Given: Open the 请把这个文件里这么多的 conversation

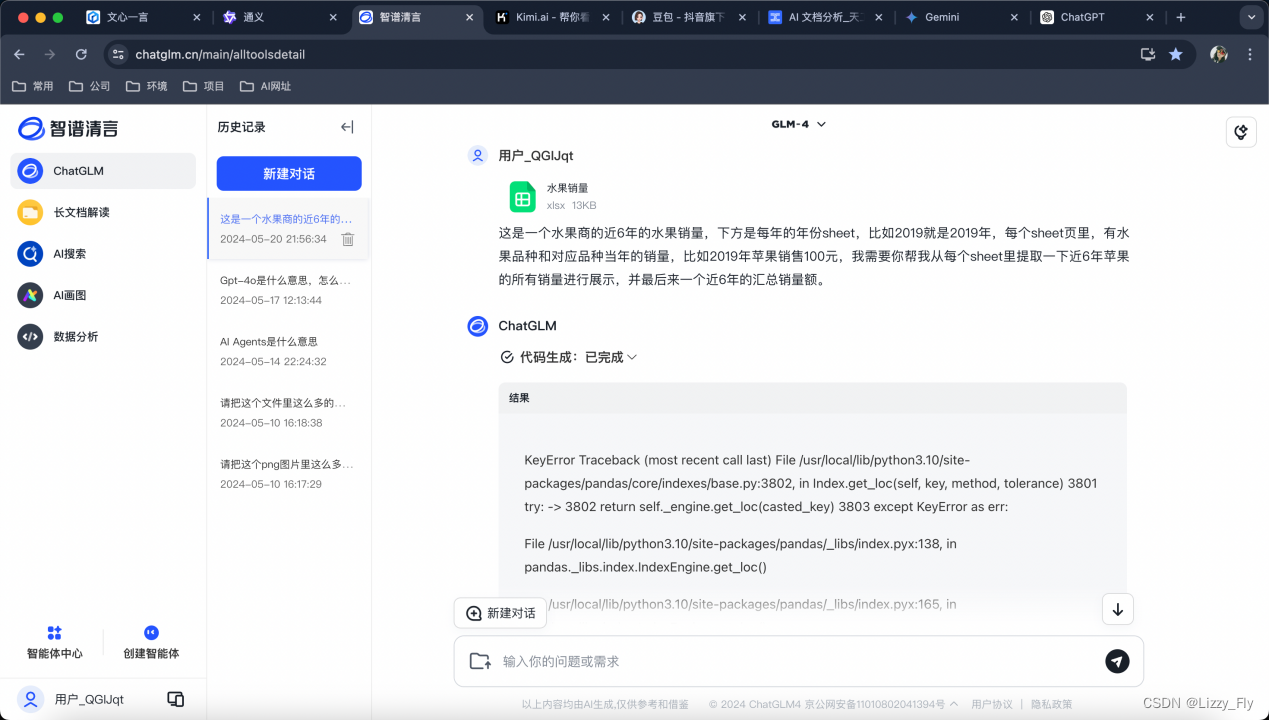Looking at the screenshot, I should pos(288,412).
